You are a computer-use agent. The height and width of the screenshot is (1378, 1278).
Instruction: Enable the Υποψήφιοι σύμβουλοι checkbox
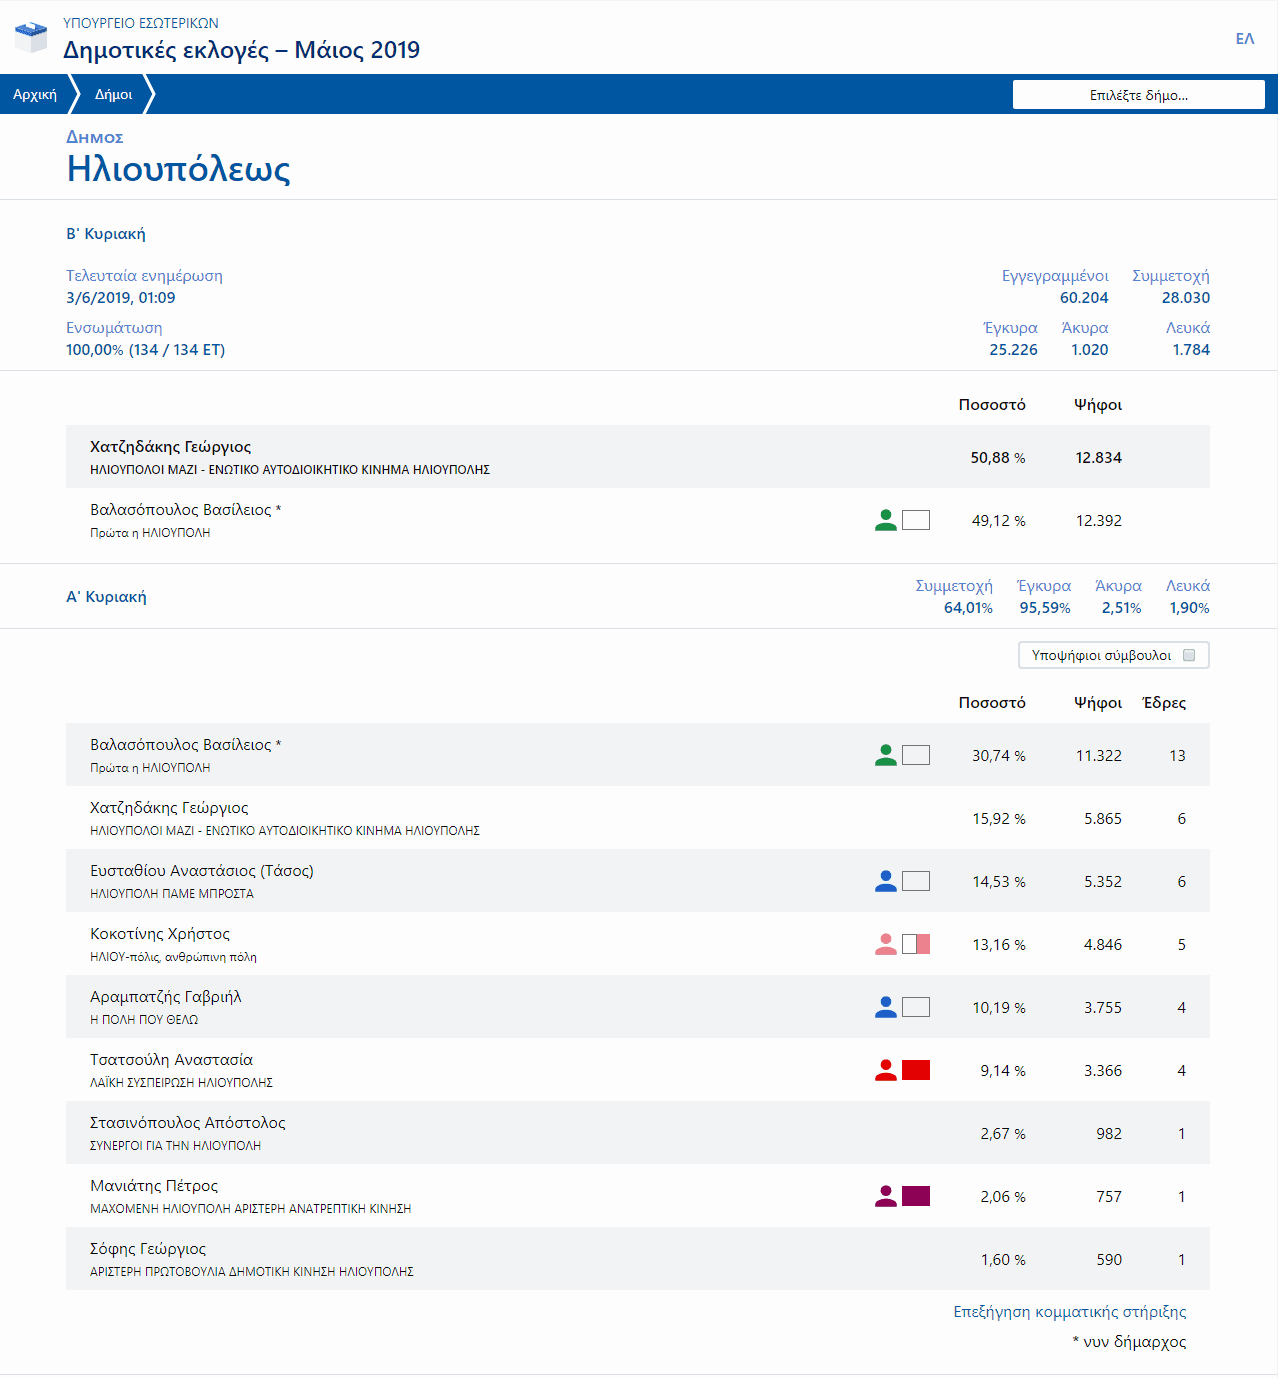point(1189,655)
